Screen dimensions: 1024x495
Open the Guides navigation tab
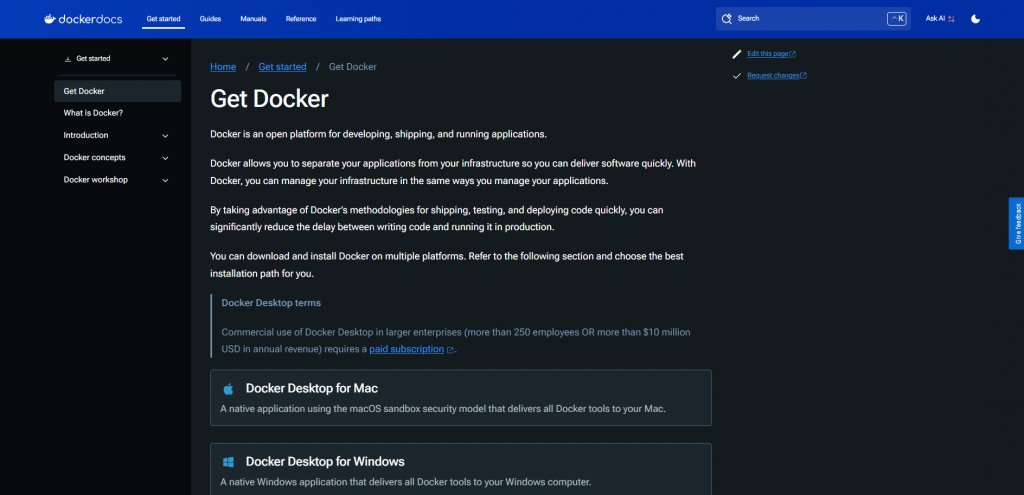coord(210,19)
